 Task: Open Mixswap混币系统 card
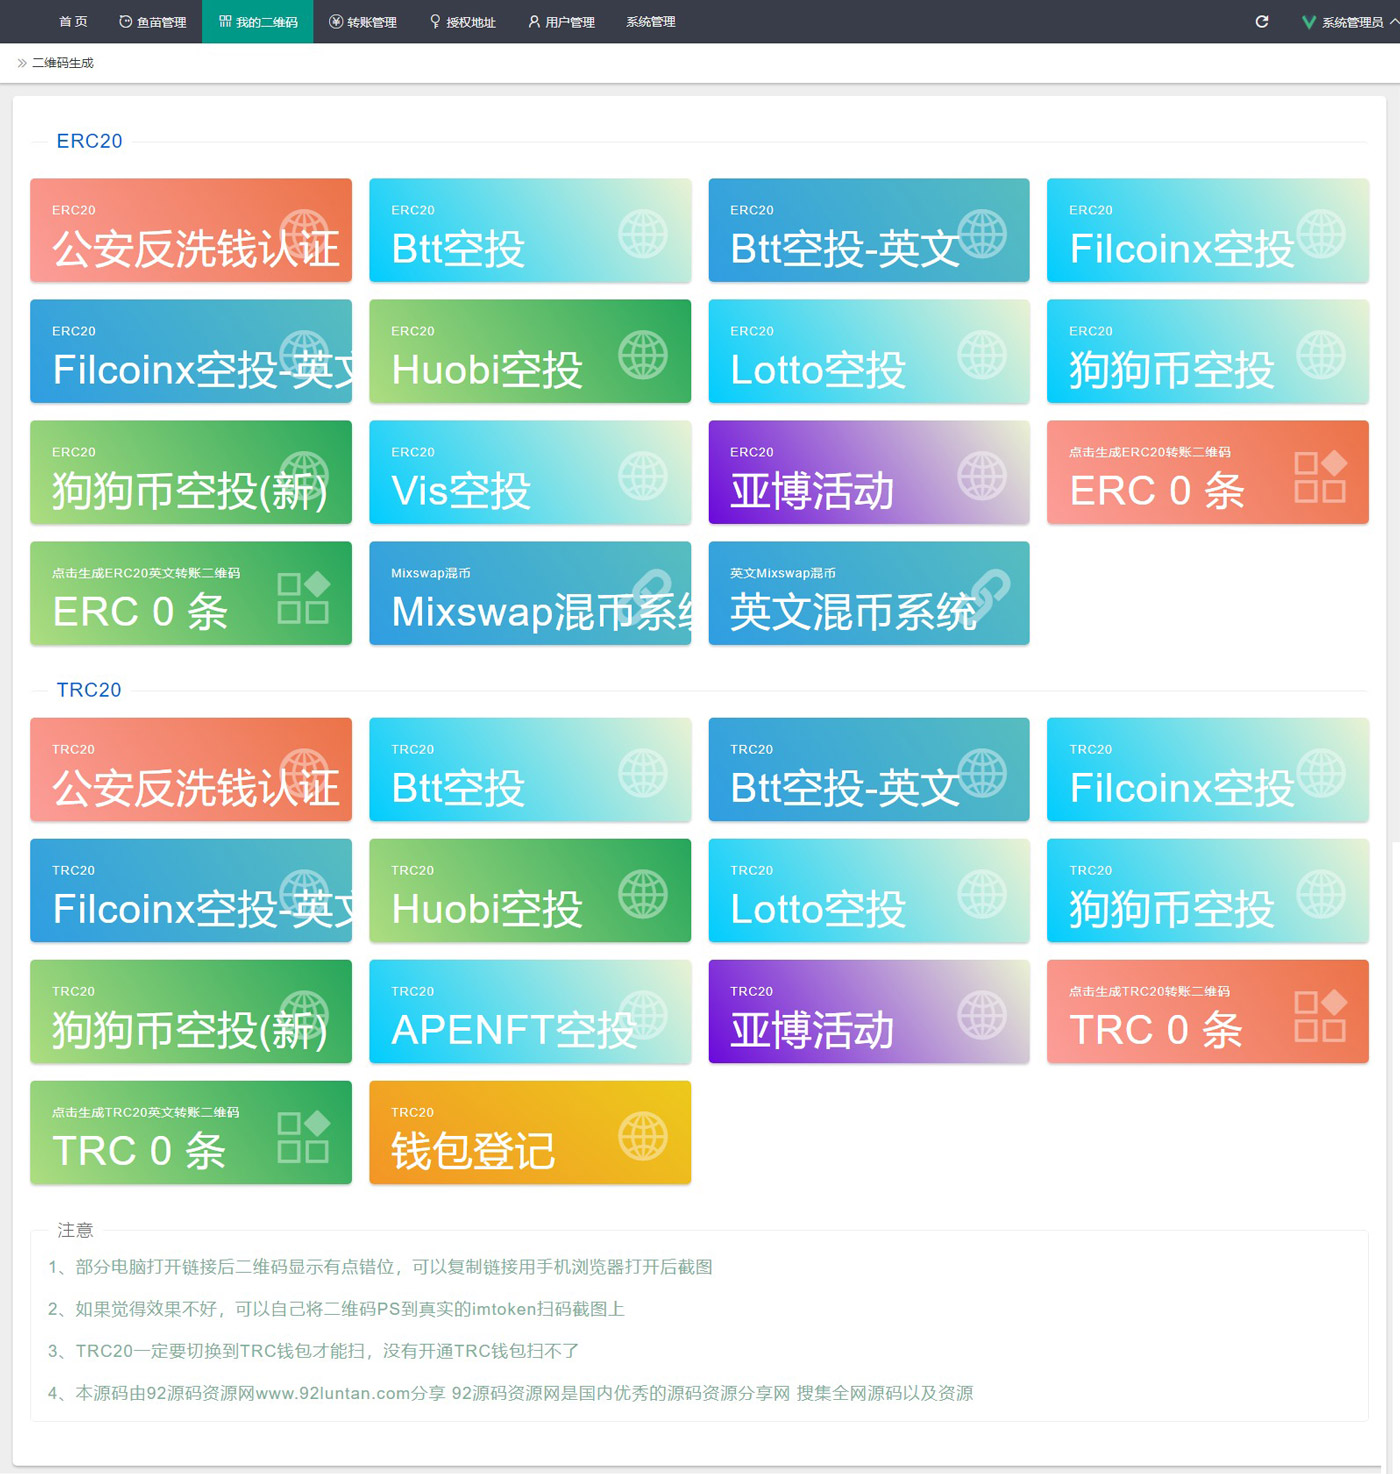pyautogui.click(x=530, y=593)
